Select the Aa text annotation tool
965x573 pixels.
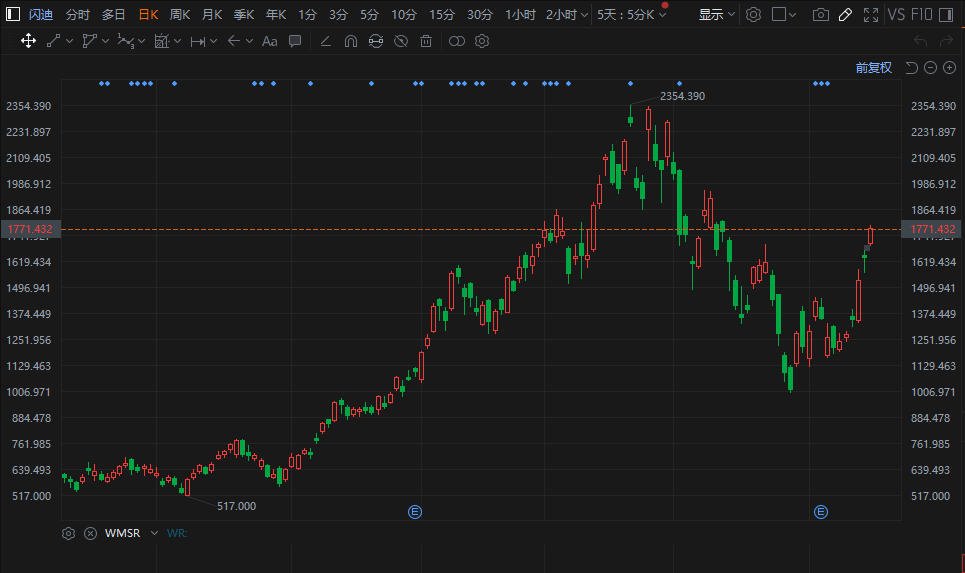270,41
